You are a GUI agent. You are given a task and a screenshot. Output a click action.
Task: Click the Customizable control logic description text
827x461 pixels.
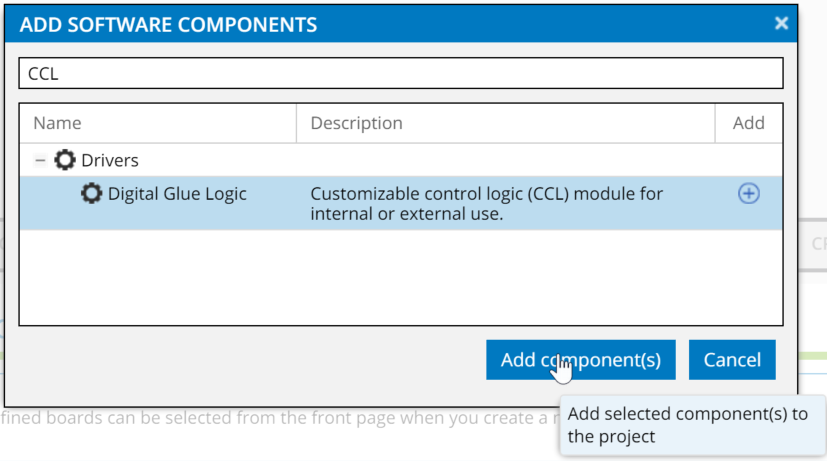coord(486,204)
